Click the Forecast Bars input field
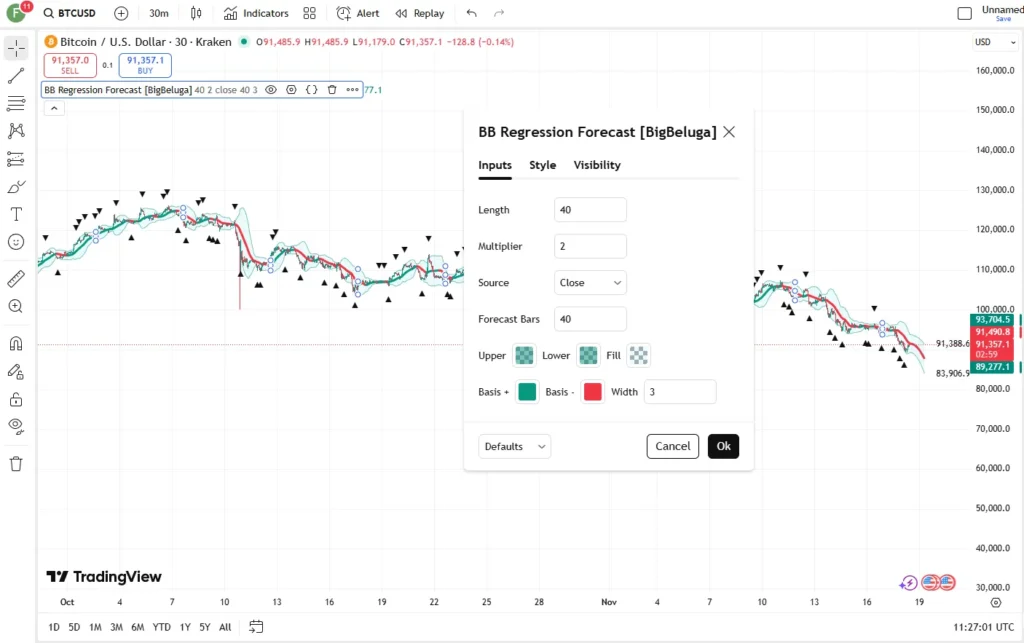1024x643 pixels. [590, 319]
